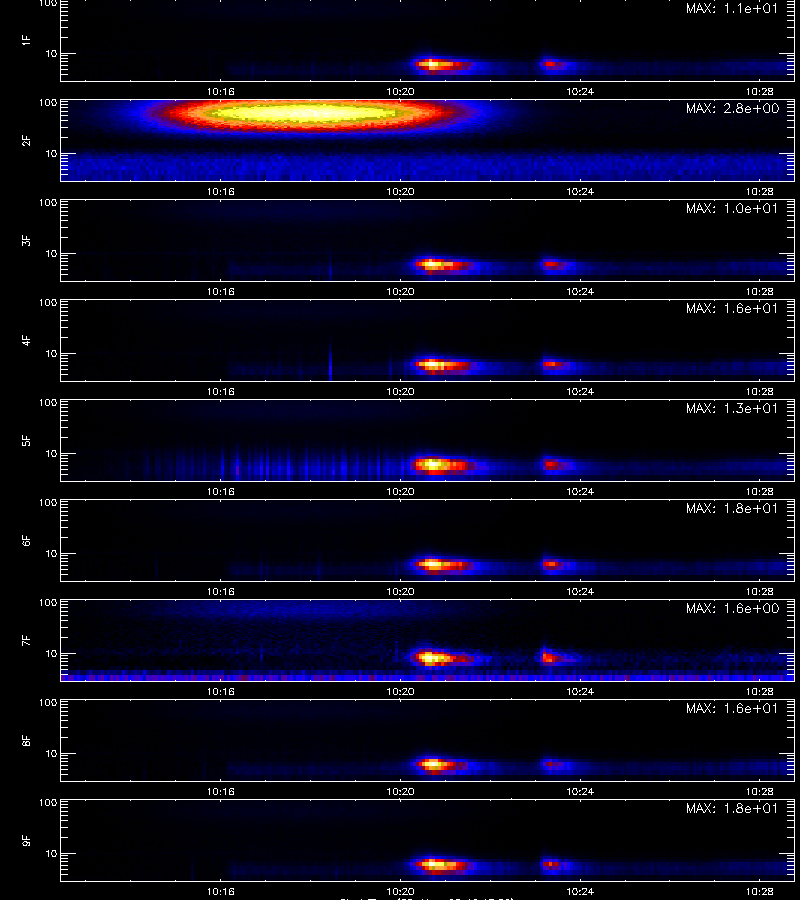Select the 'MAX: 1.6e+00' readout
Screen dimensions: 800x900
tap(732, 608)
